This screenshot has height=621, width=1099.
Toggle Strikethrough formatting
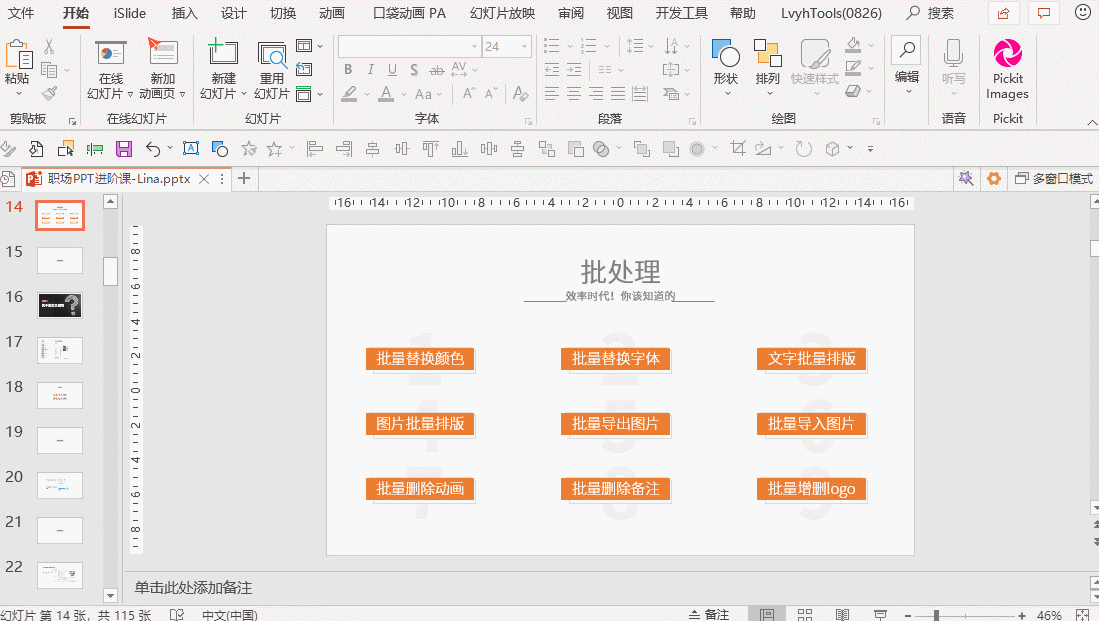point(437,69)
